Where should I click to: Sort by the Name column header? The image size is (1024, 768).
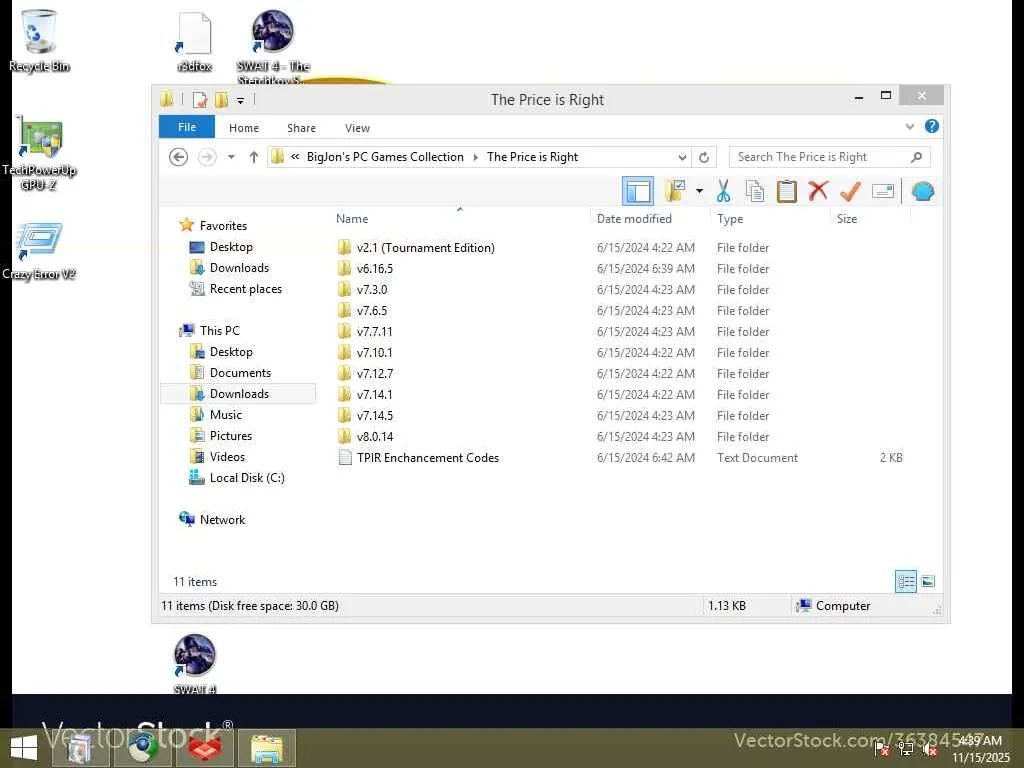point(352,219)
